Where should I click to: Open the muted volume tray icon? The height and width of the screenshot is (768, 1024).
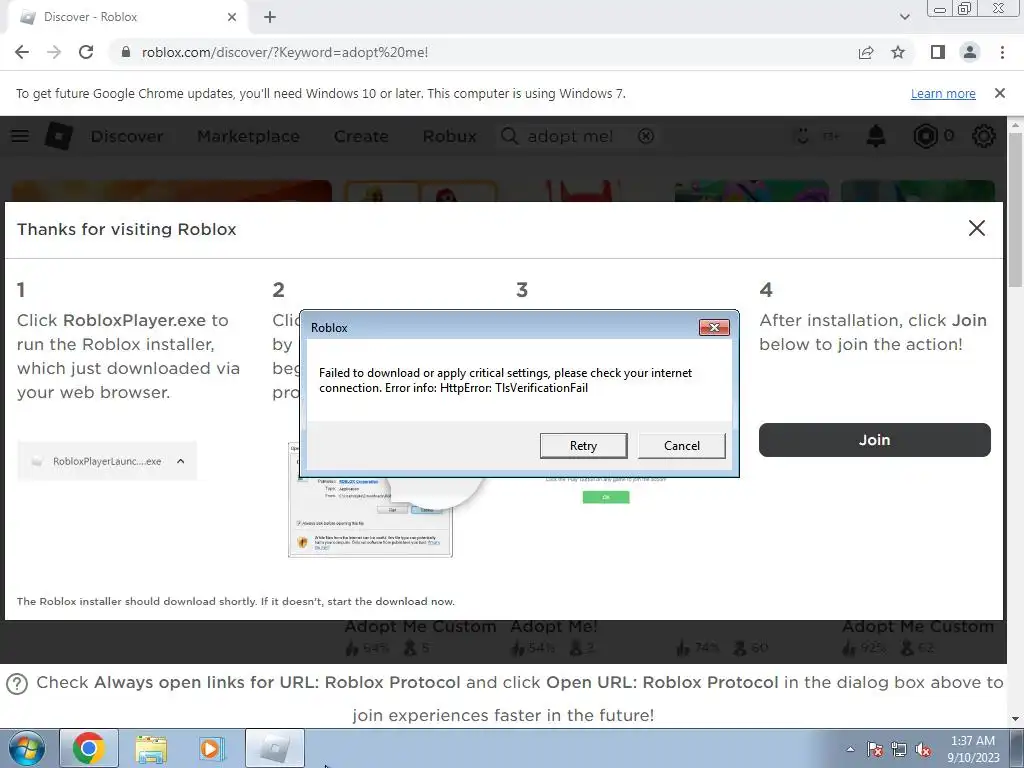tap(923, 749)
